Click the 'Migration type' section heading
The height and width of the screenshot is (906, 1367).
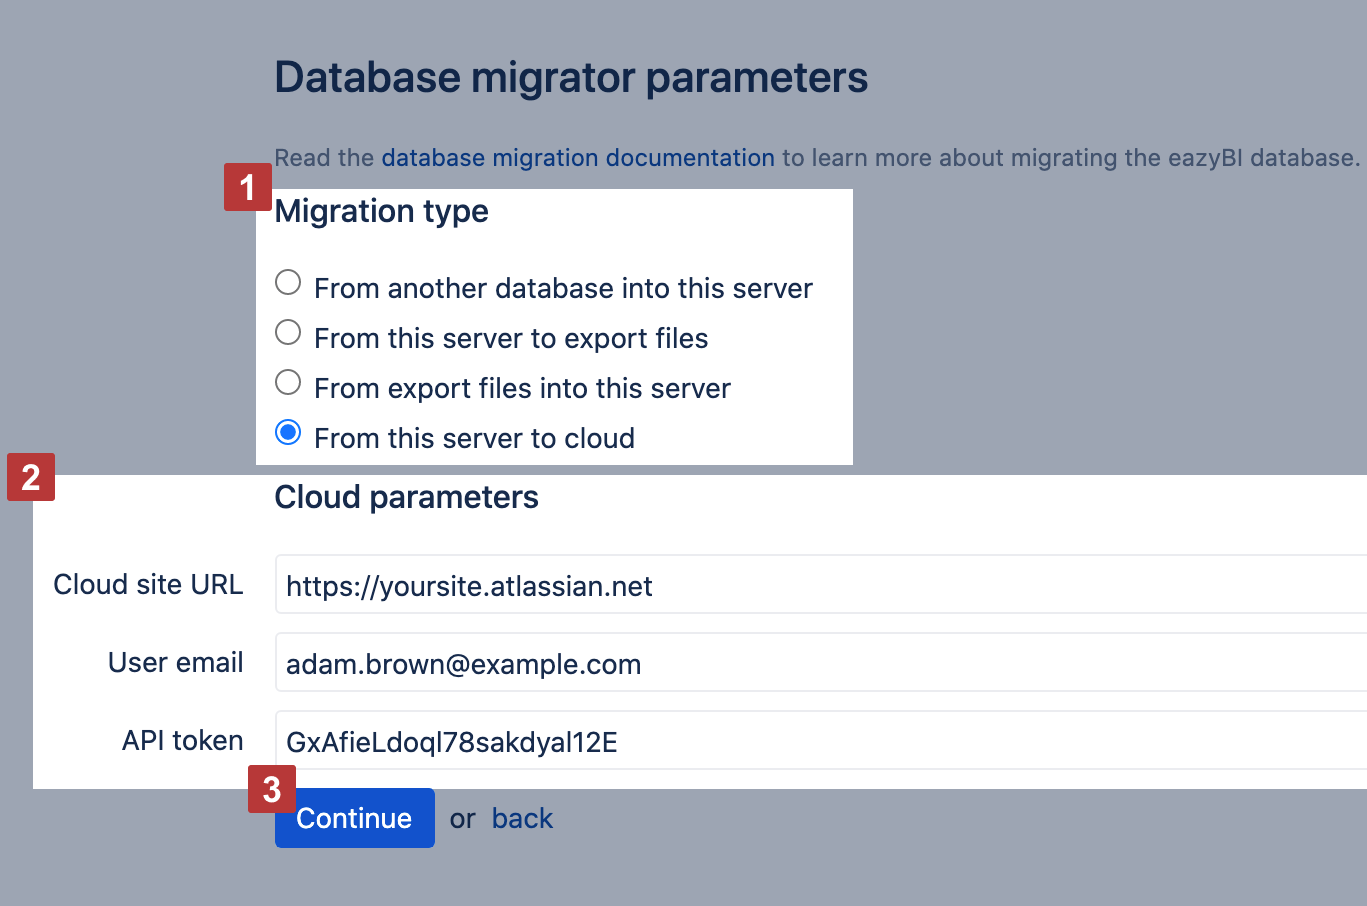(381, 211)
